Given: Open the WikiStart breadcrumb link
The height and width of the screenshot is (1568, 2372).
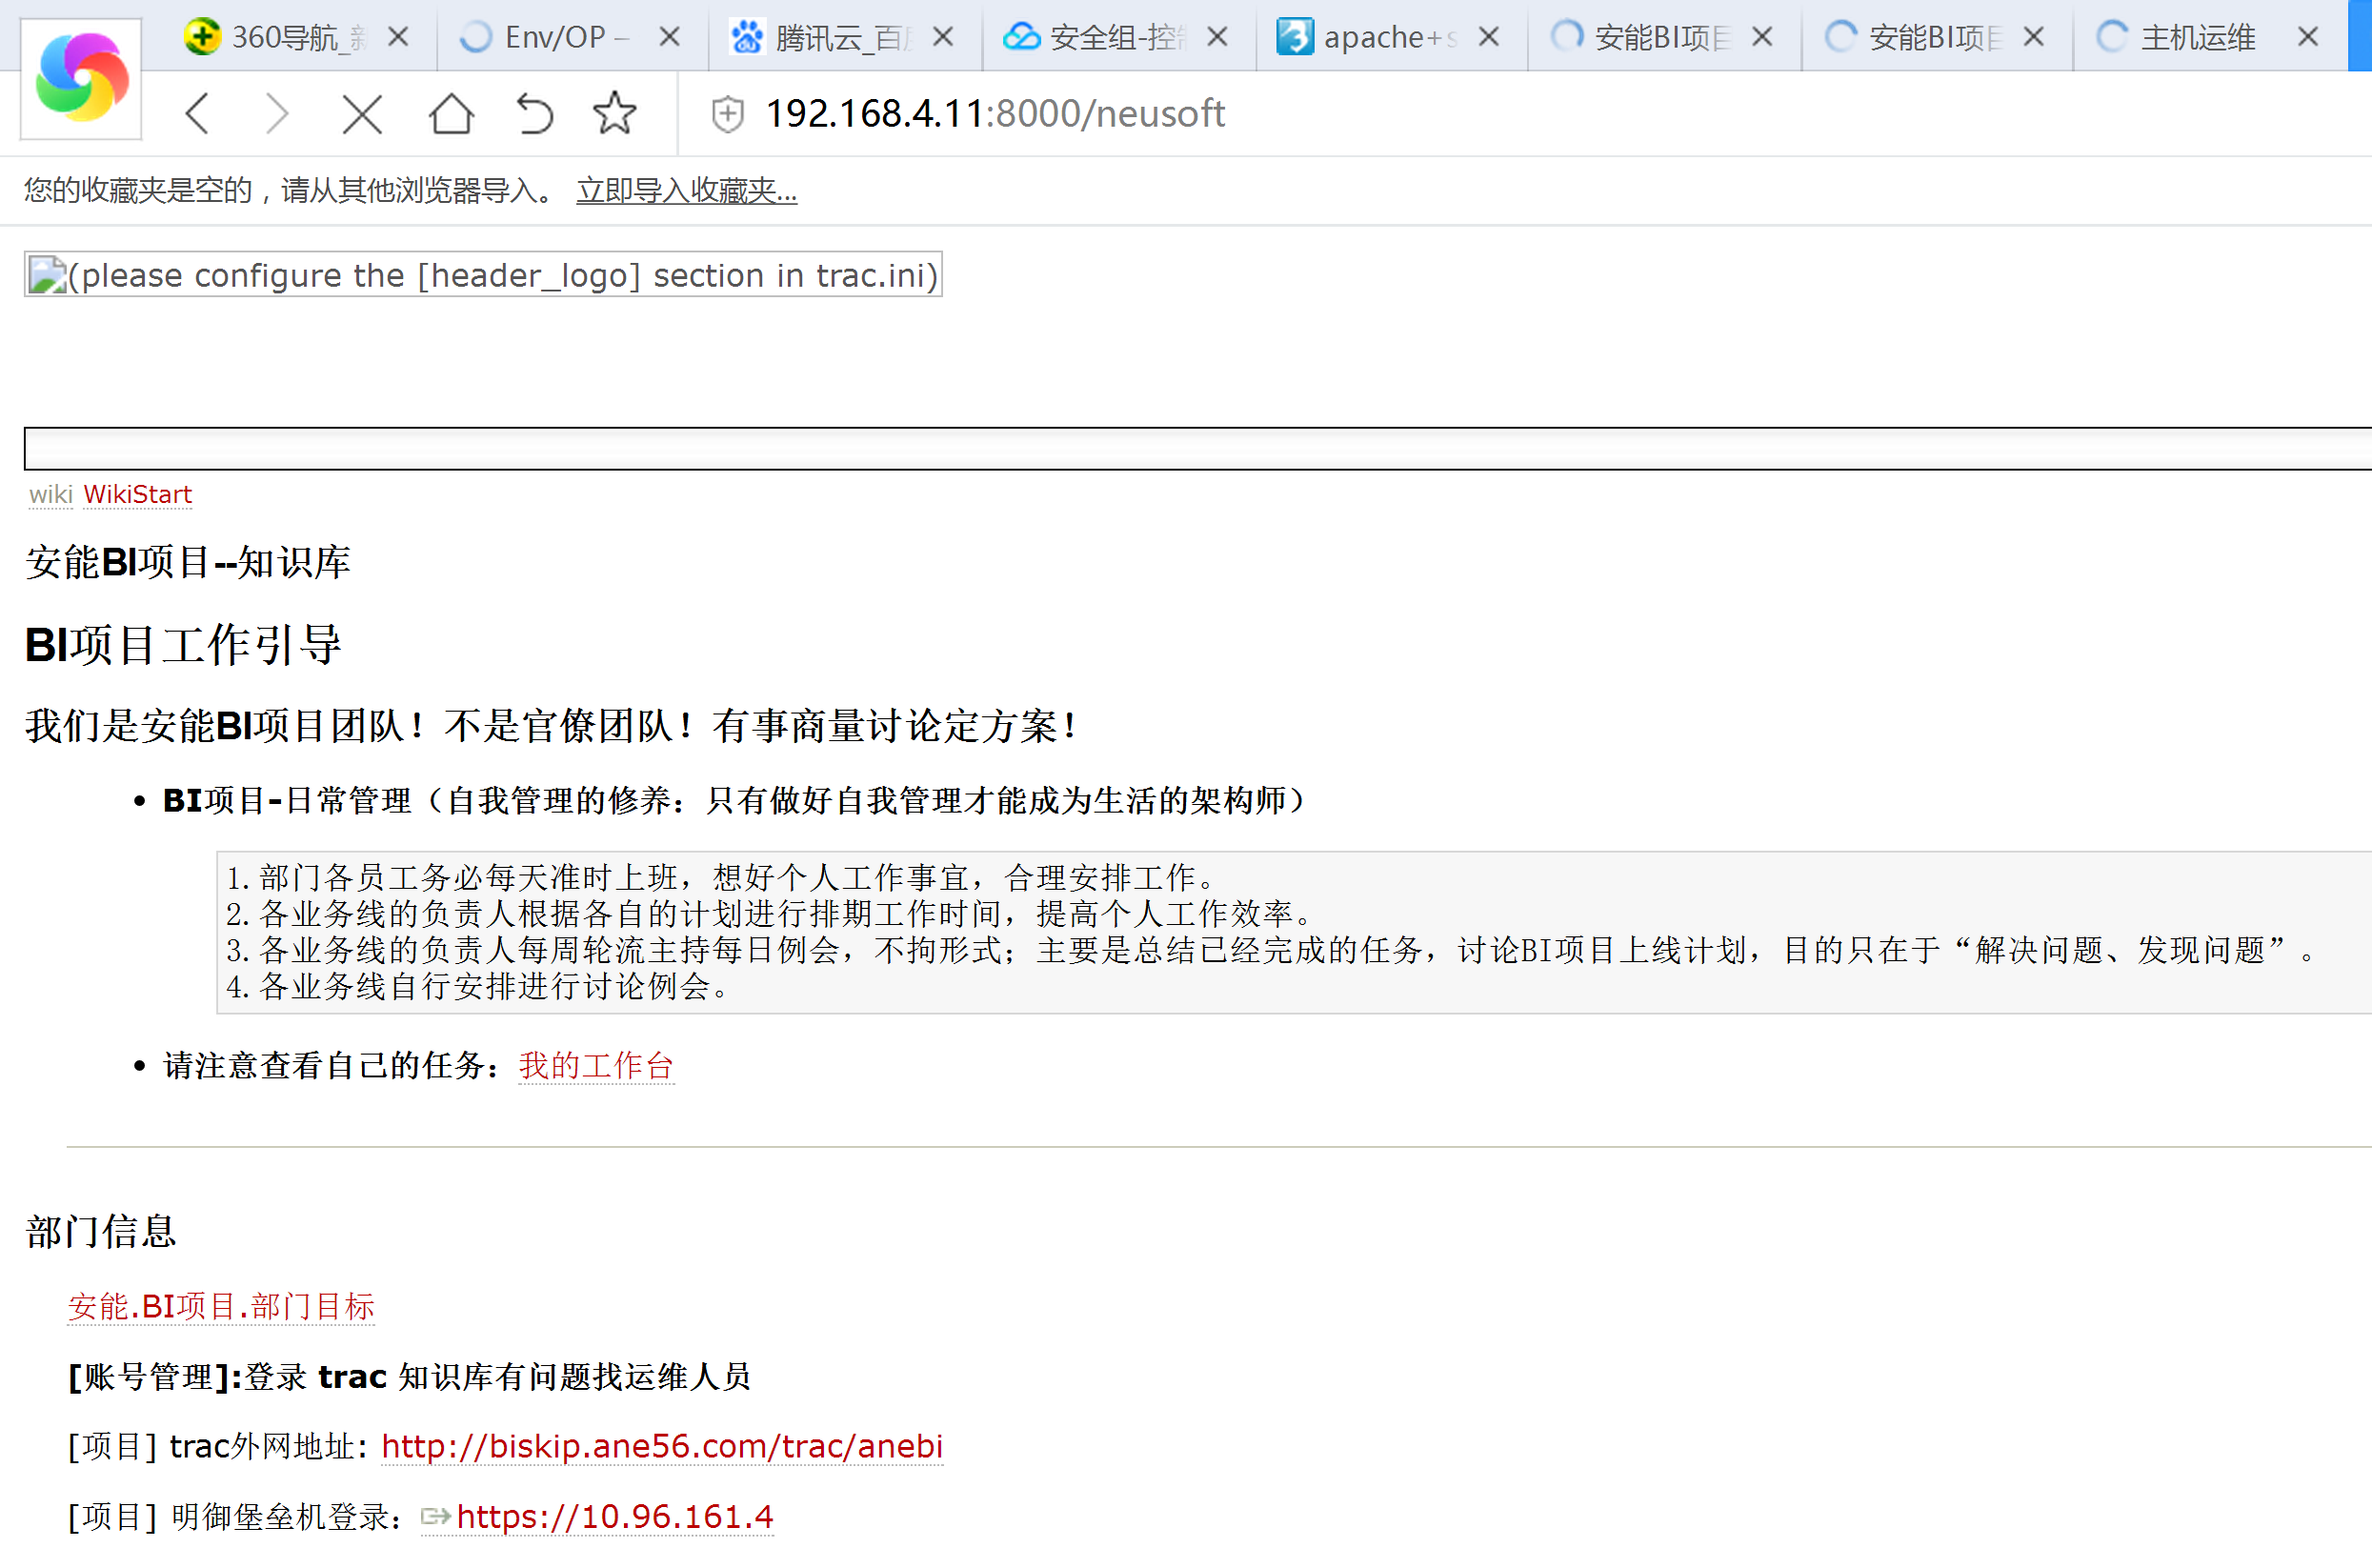Looking at the screenshot, I should click(137, 494).
